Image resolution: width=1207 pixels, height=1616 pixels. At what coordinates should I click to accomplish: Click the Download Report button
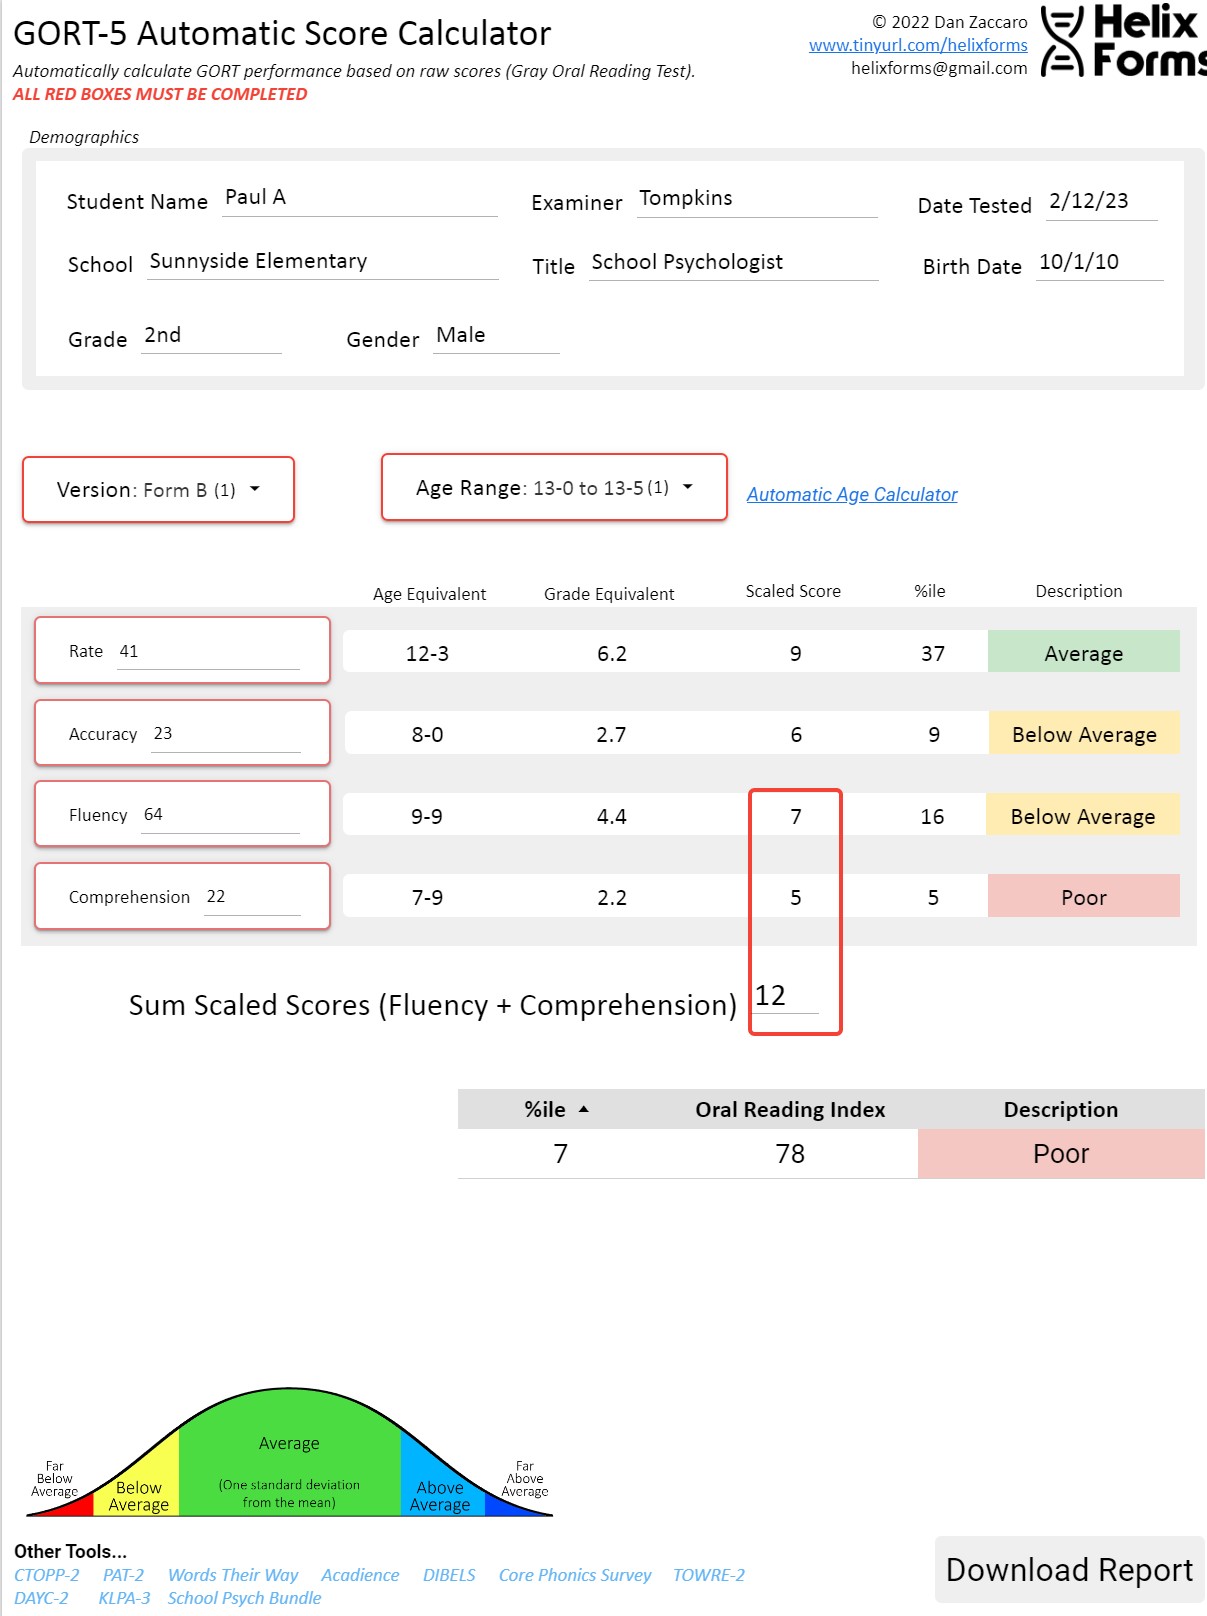1069,1570
